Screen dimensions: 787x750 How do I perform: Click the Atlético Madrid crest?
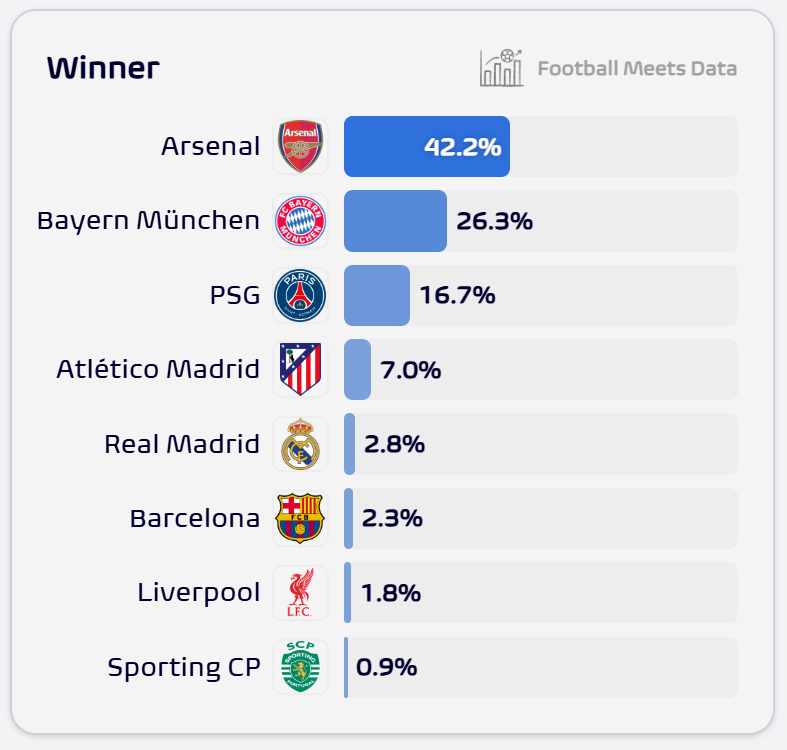click(x=301, y=370)
